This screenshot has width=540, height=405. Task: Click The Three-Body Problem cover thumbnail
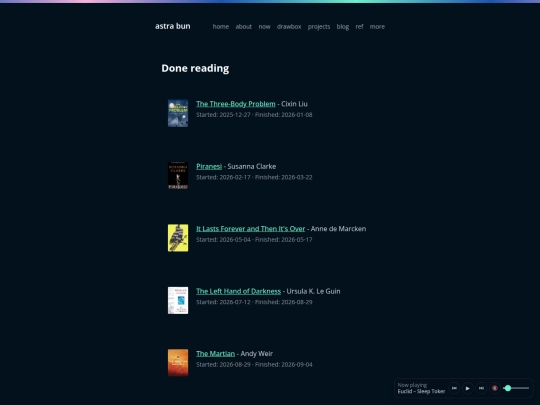(x=178, y=113)
